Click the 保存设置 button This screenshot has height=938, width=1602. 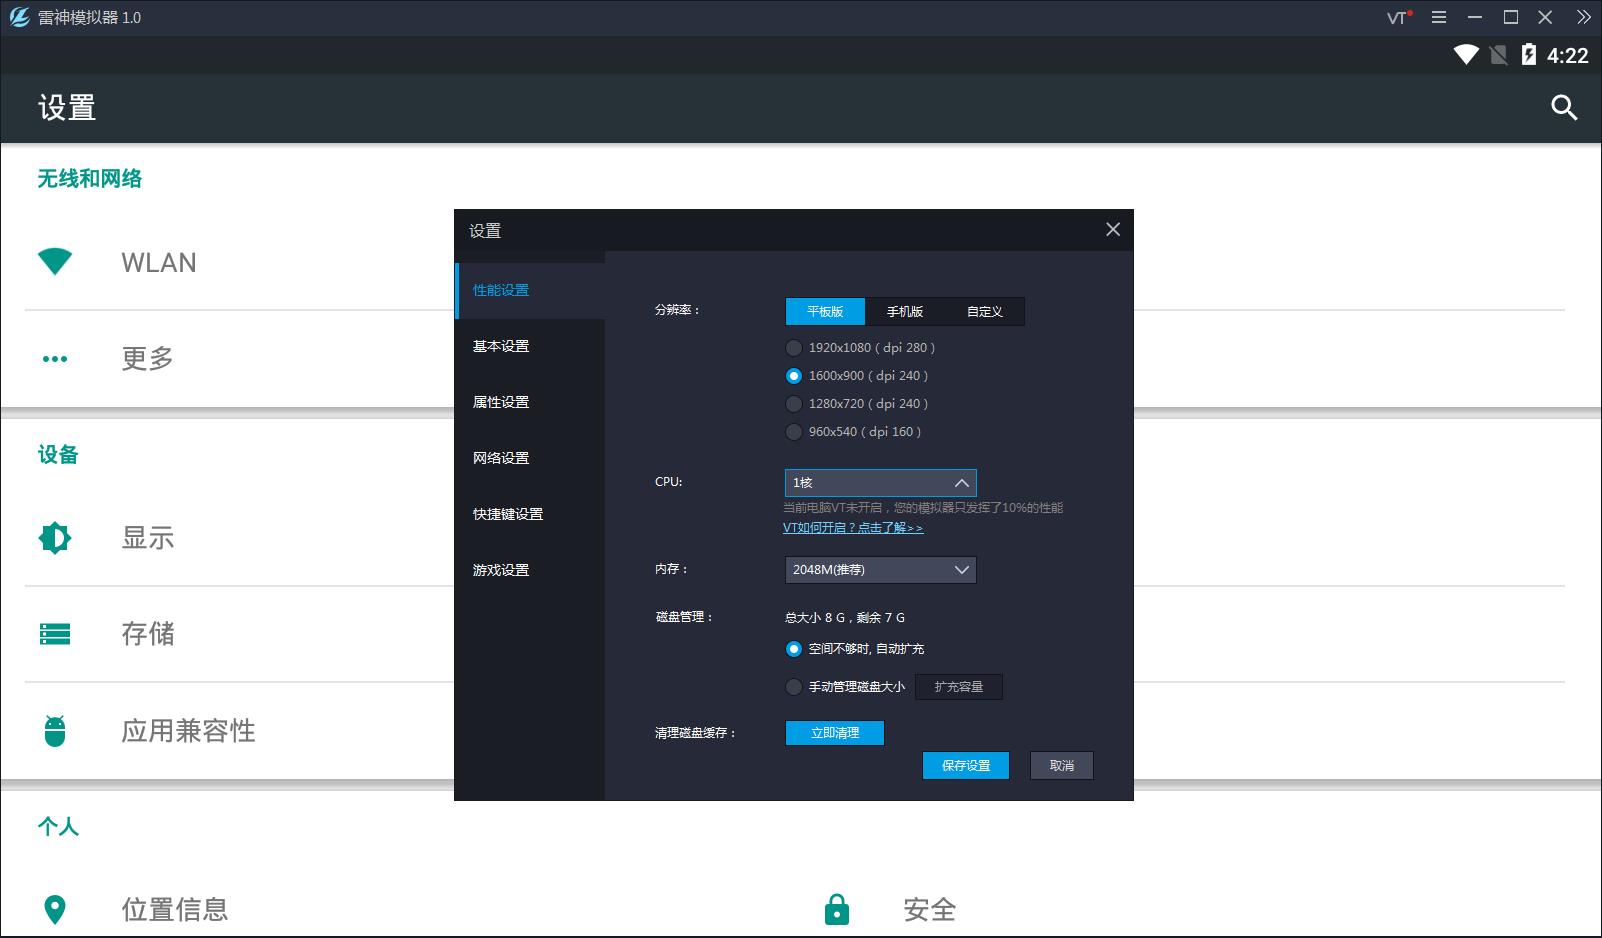[x=965, y=766]
